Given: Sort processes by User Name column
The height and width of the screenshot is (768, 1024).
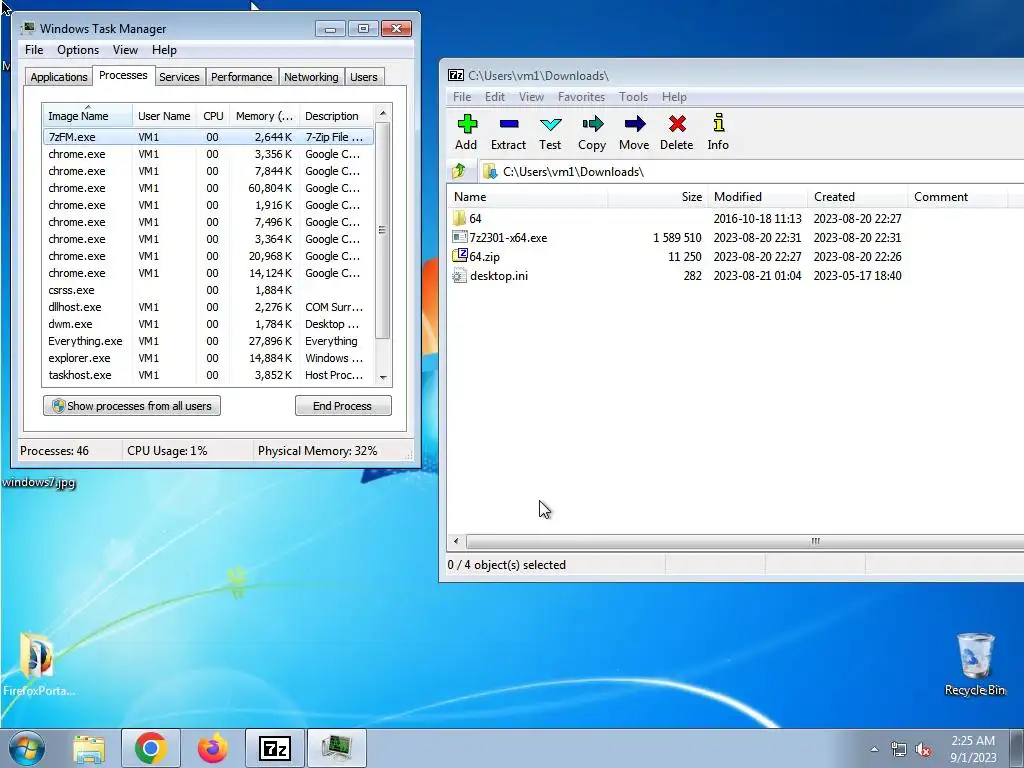Looking at the screenshot, I should coord(164,116).
